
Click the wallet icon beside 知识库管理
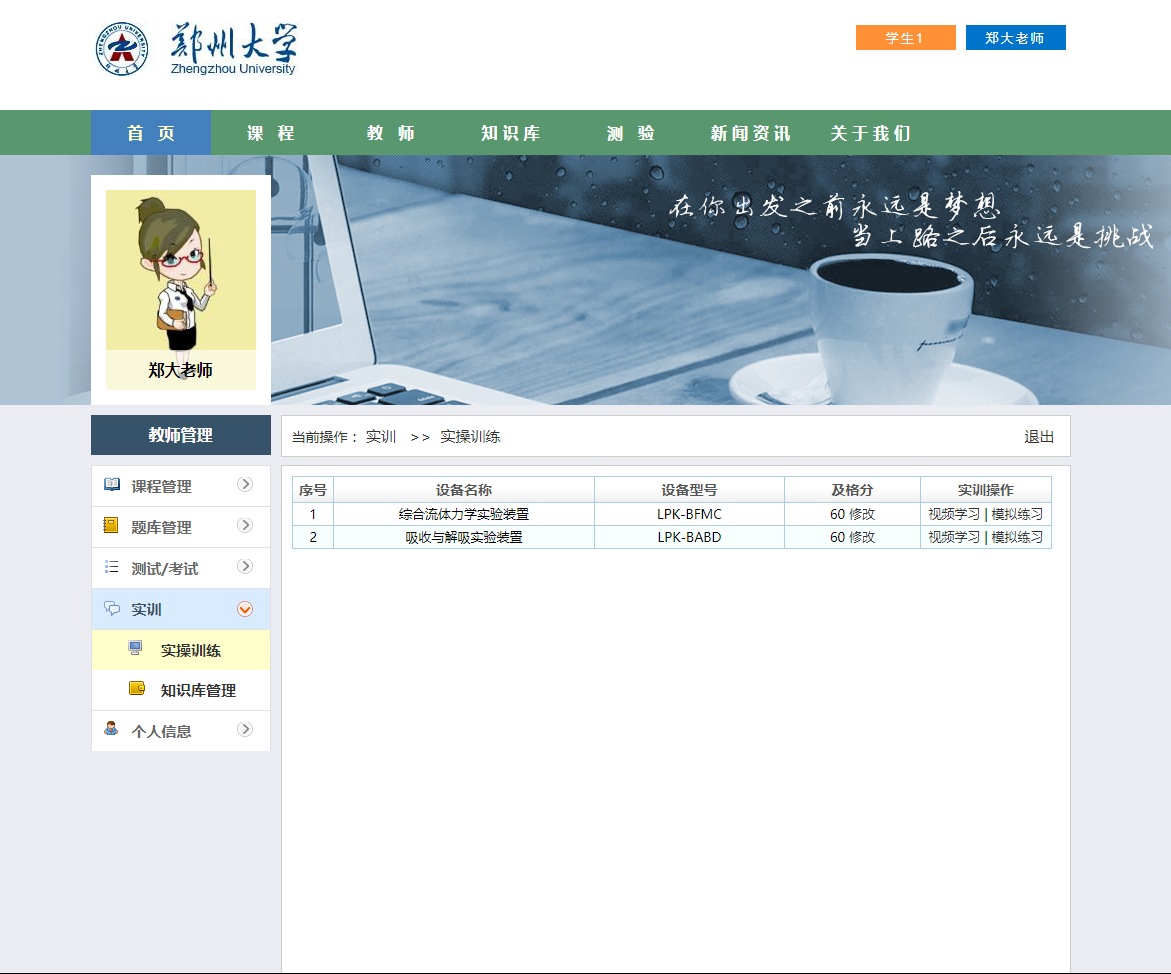click(137, 689)
